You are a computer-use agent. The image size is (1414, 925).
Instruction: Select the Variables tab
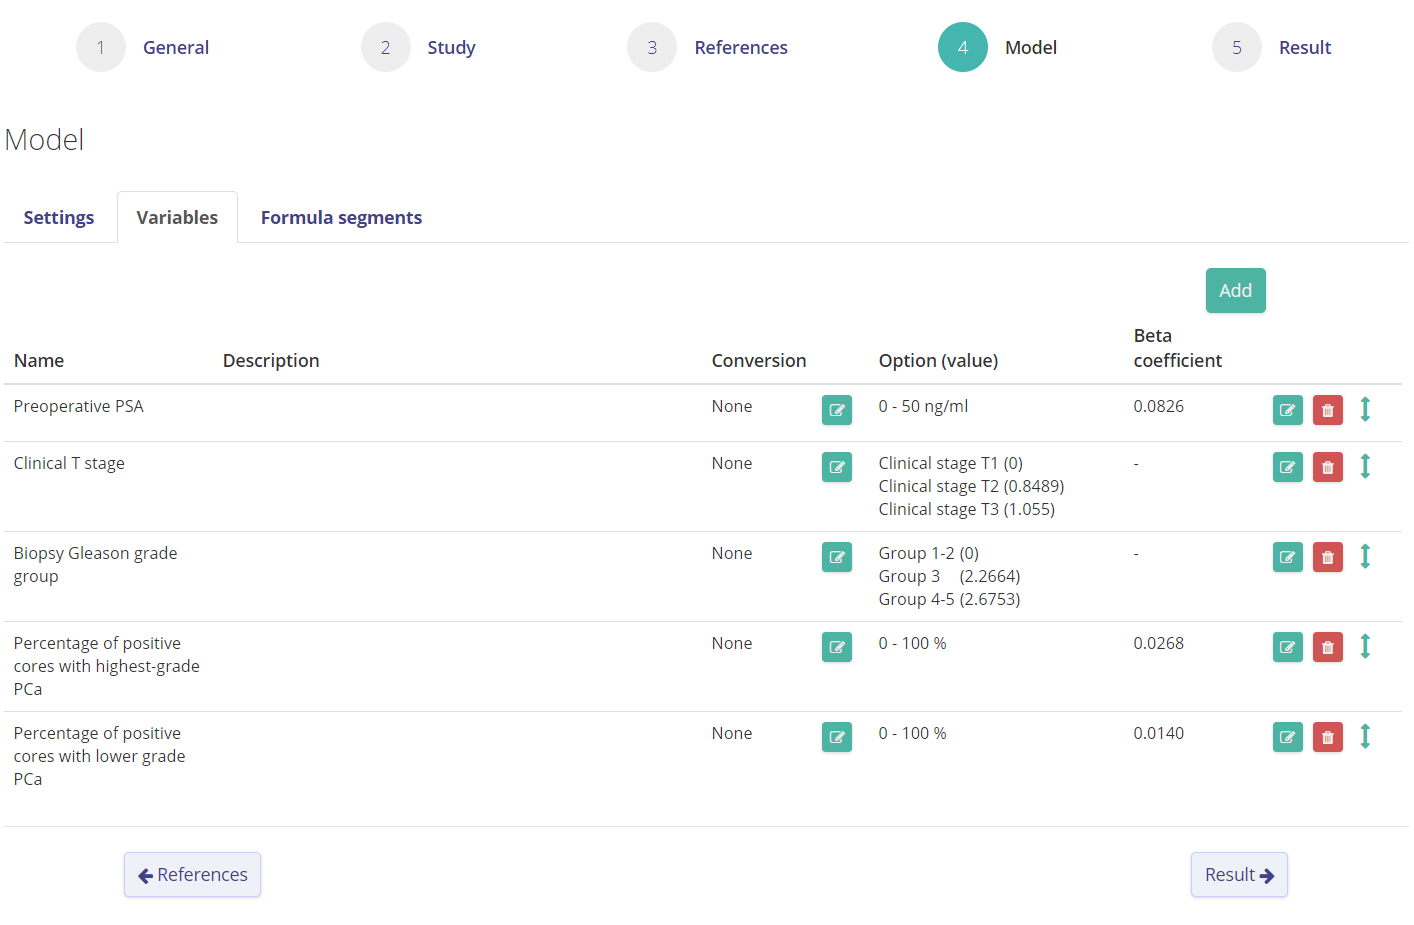click(x=177, y=218)
